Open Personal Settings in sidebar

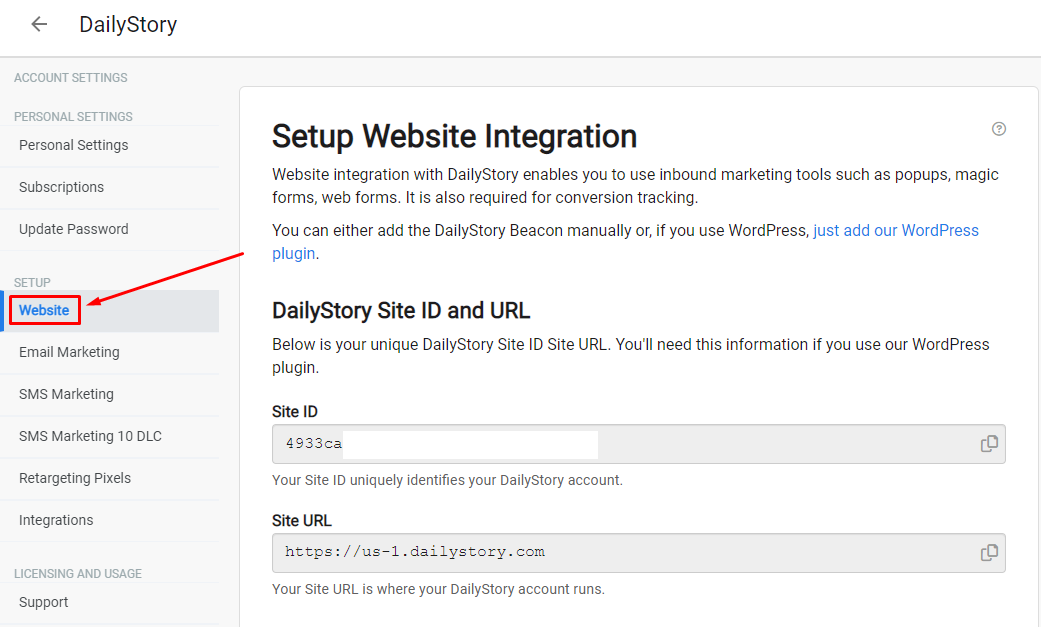(x=110, y=145)
